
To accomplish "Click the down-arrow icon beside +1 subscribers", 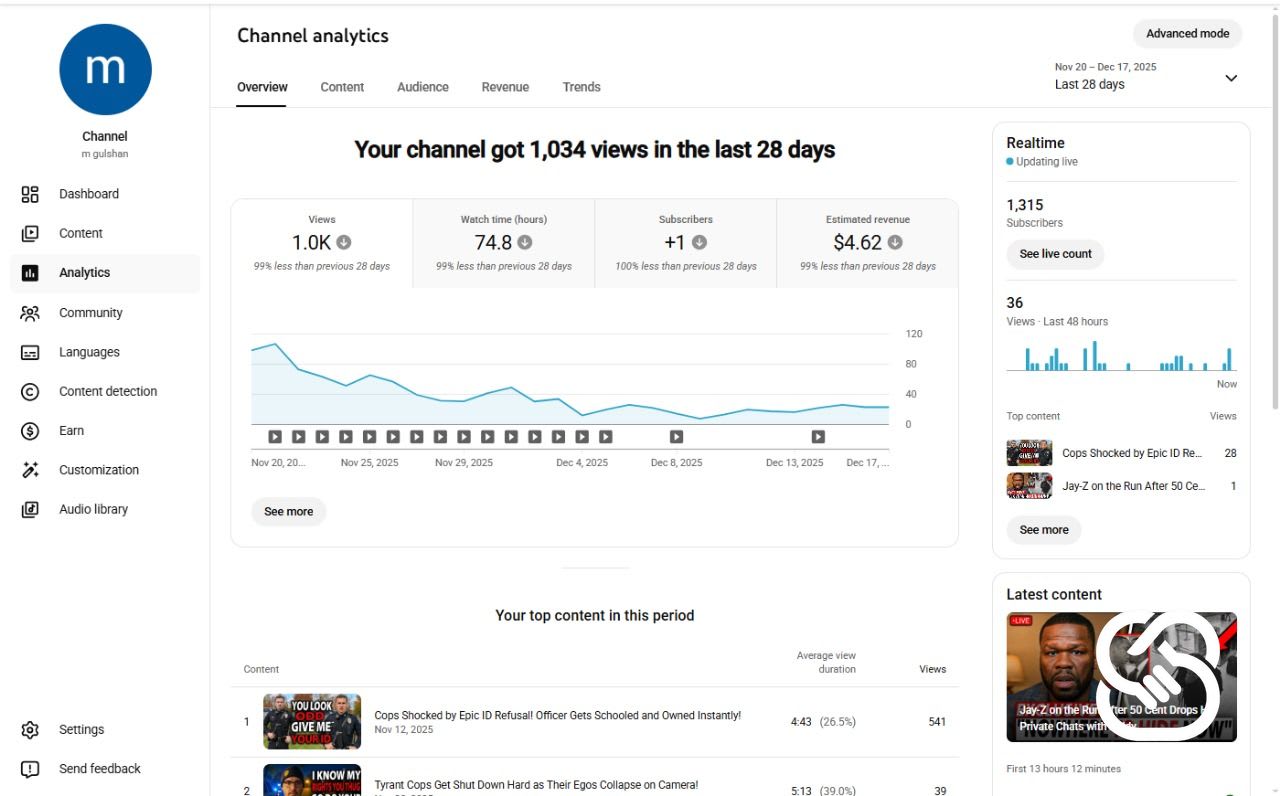I will click(x=699, y=242).
